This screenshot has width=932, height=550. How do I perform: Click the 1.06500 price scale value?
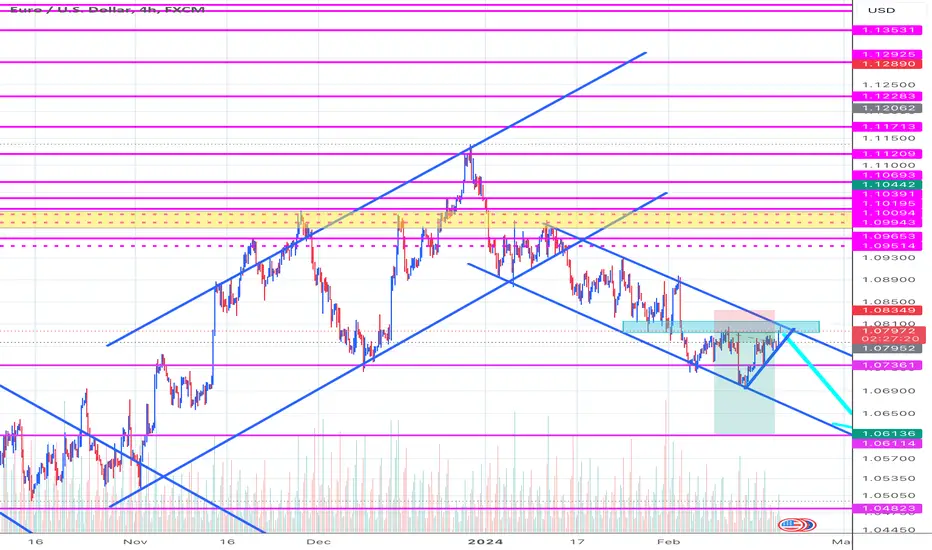(889, 413)
